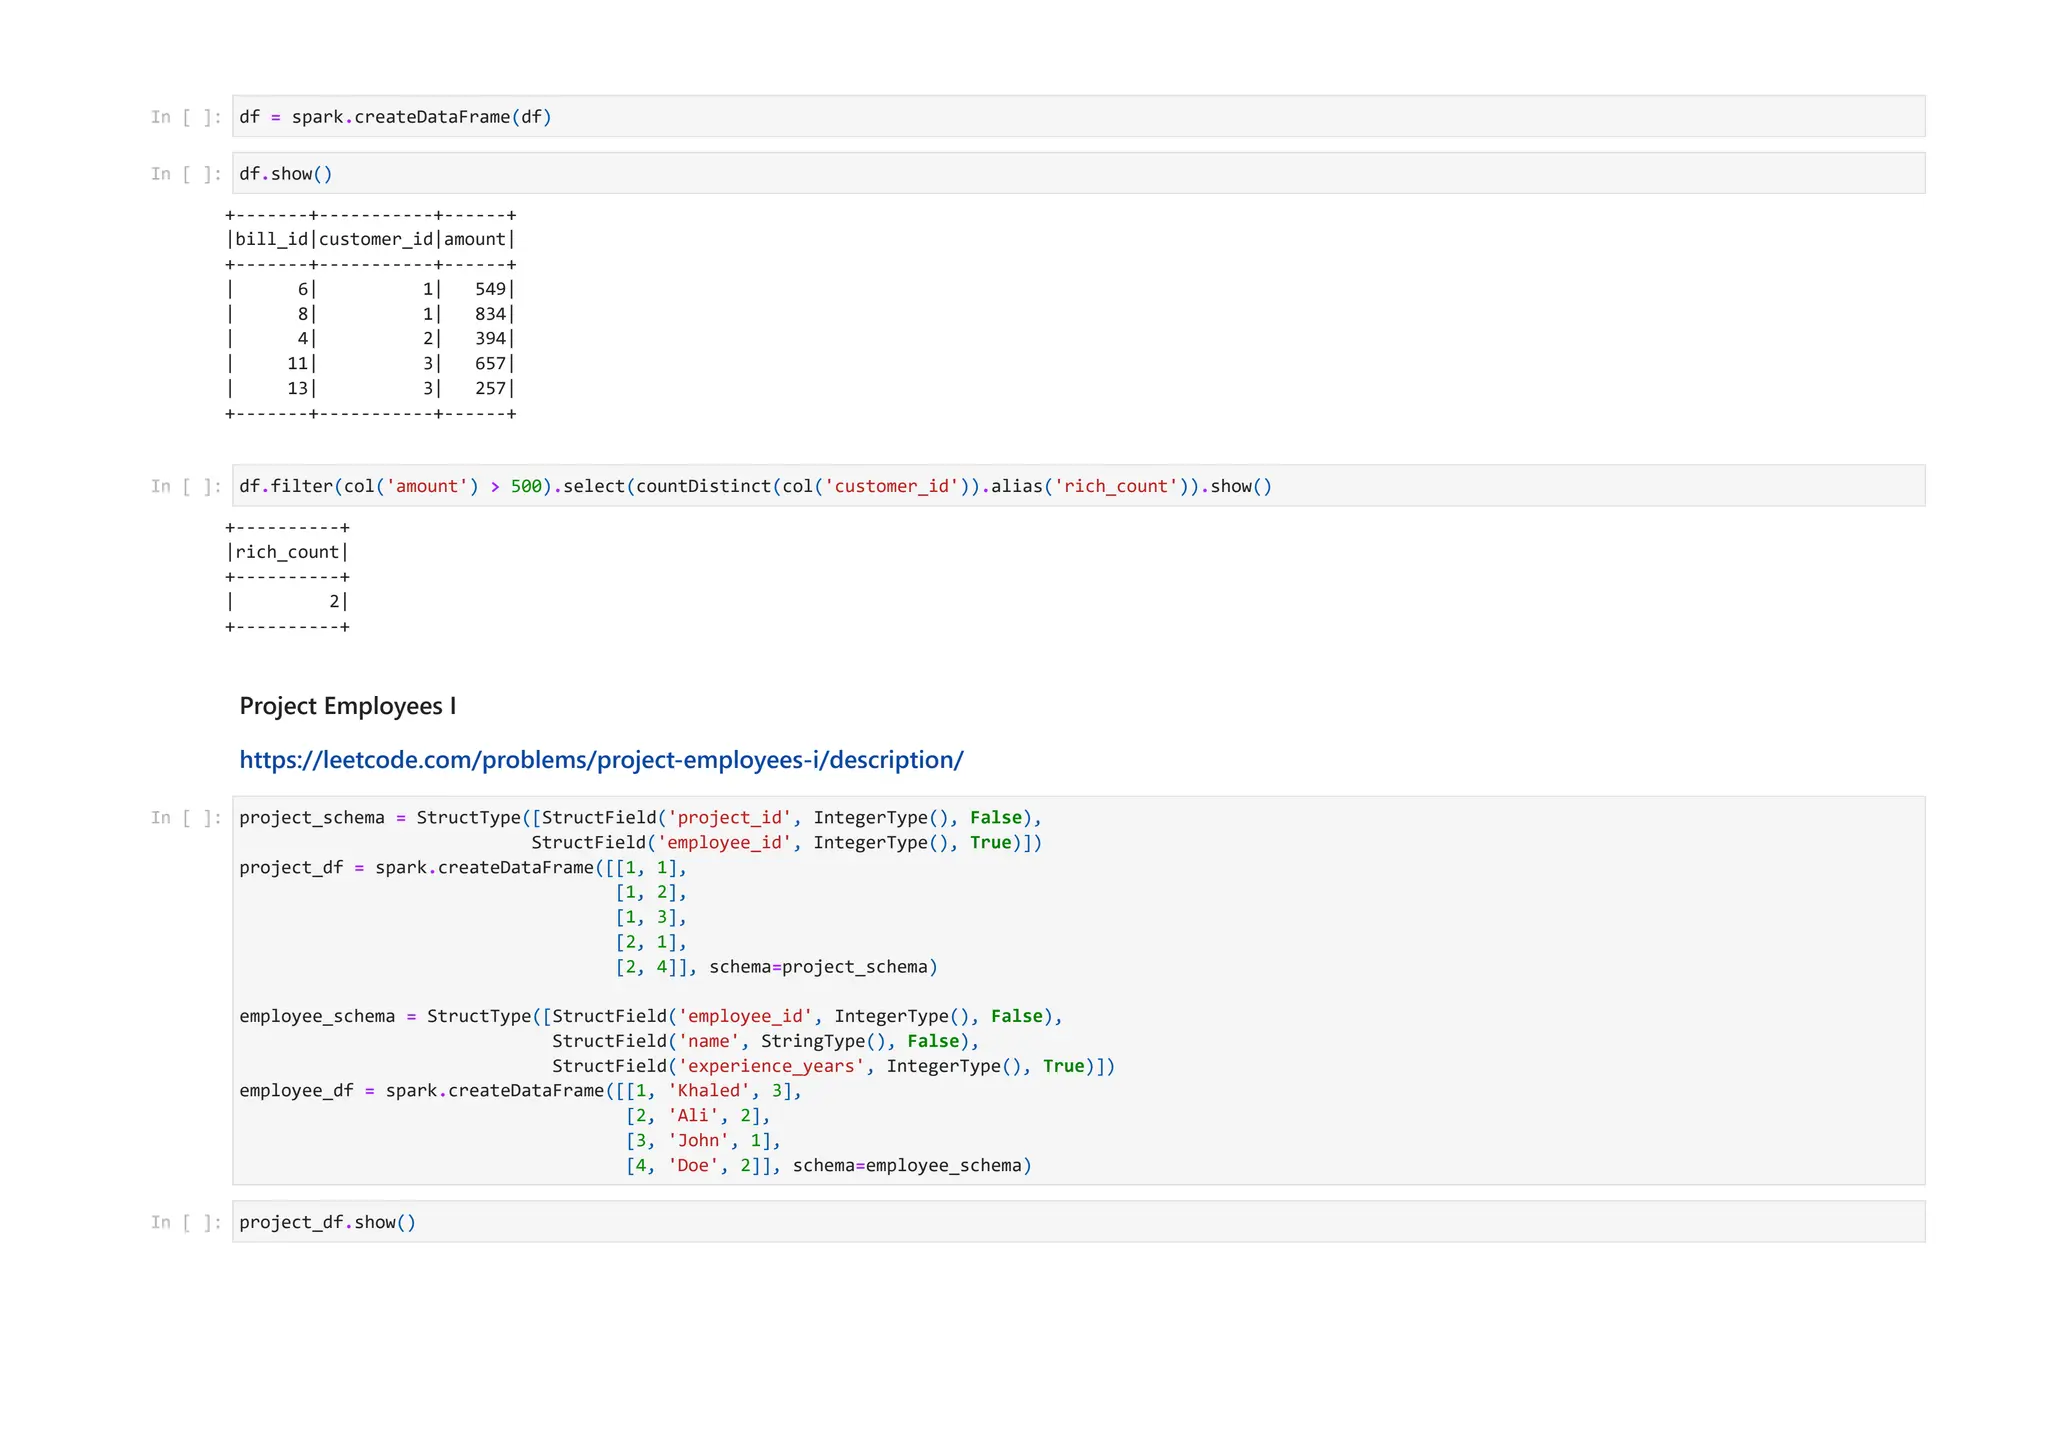The image size is (2048, 1447).
Task: Click the amount column header in output
Action: point(475,239)
